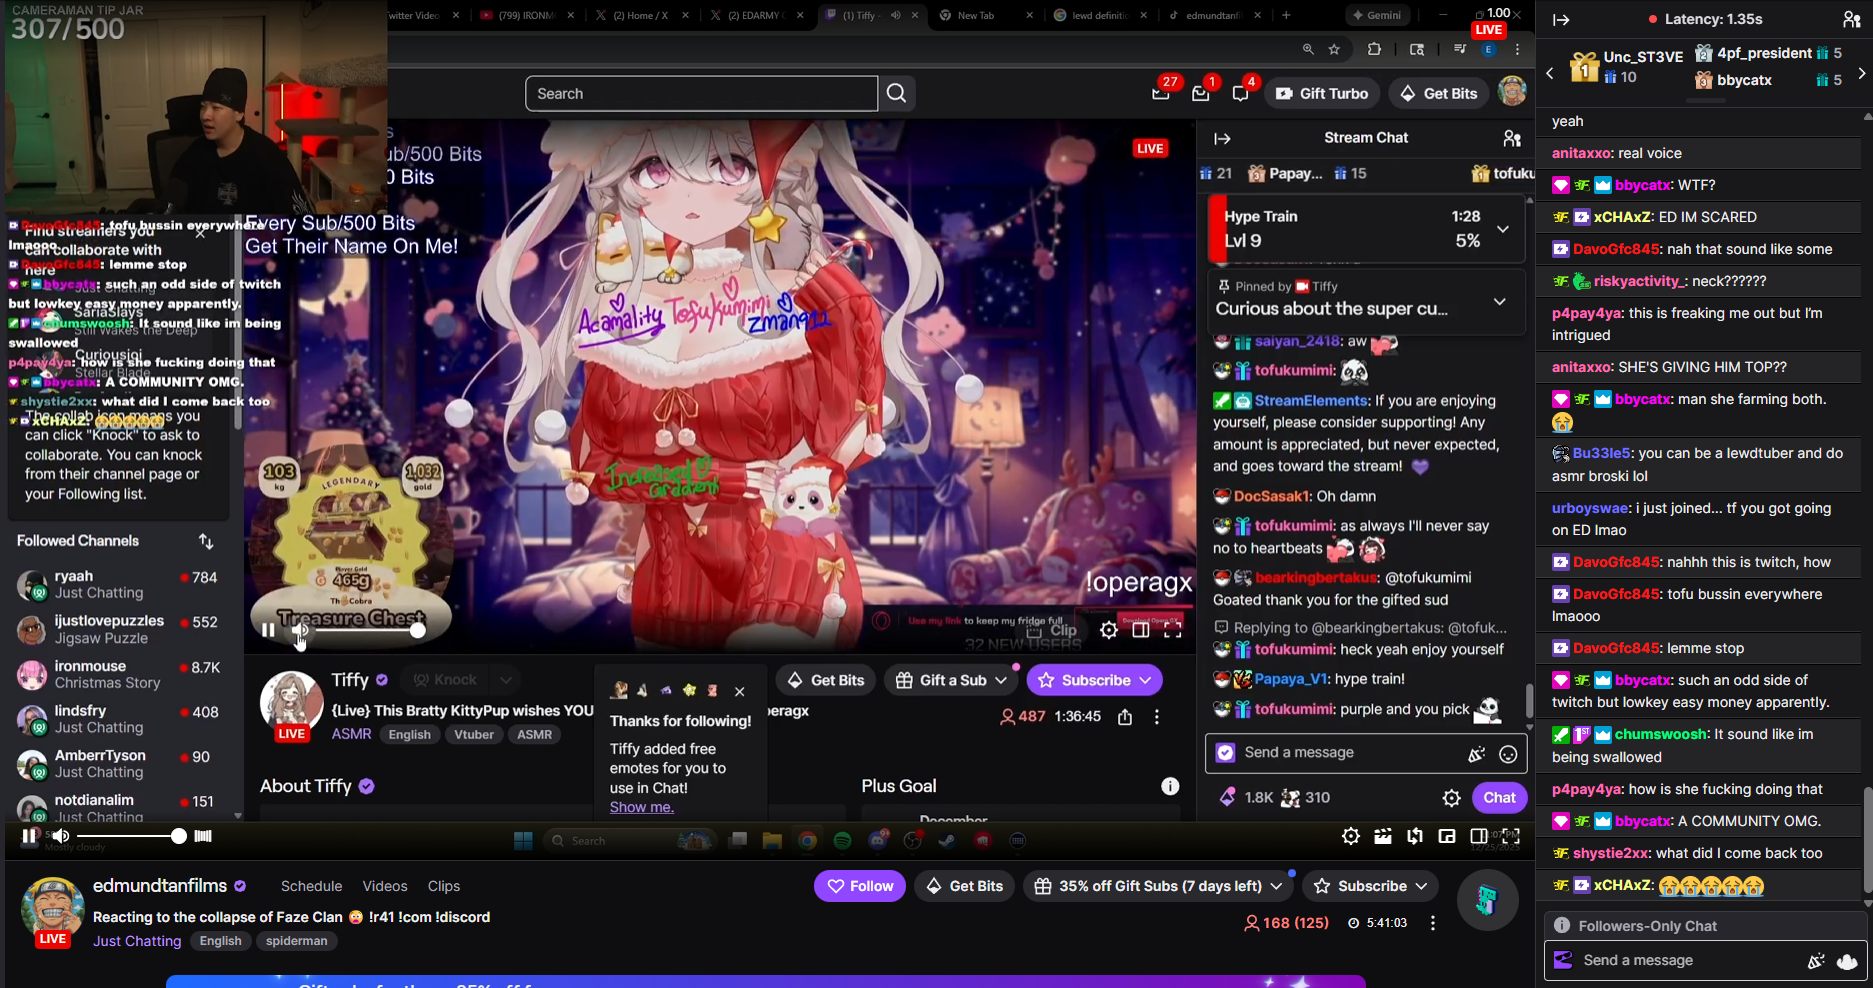This screenshot has height=988, width=1873.
Task: Open Gift a Sub dropdown for Tiffy
Action: [x=1000, y=680]
